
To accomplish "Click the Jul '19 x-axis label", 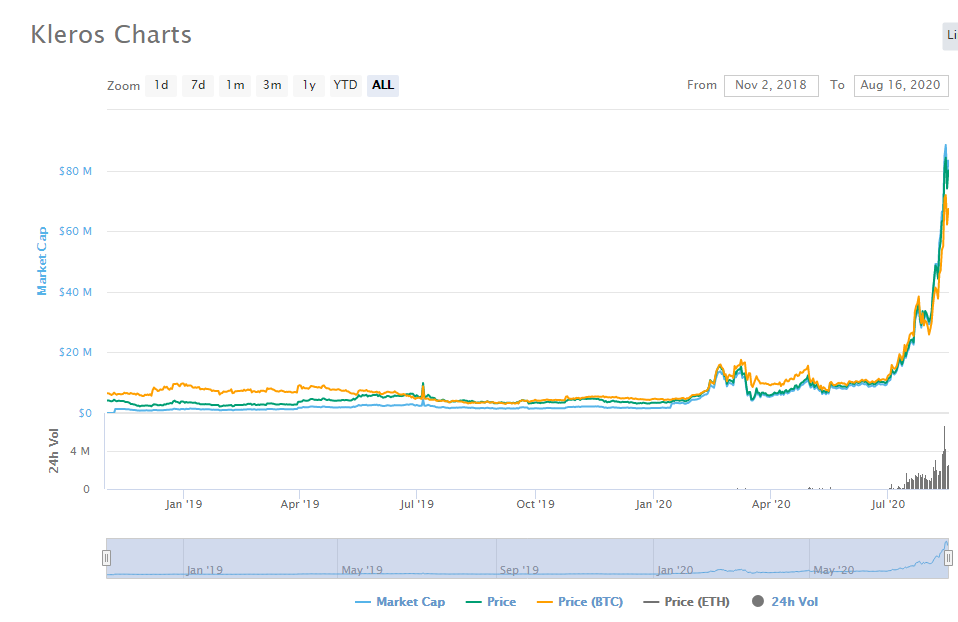I will 417,504.
